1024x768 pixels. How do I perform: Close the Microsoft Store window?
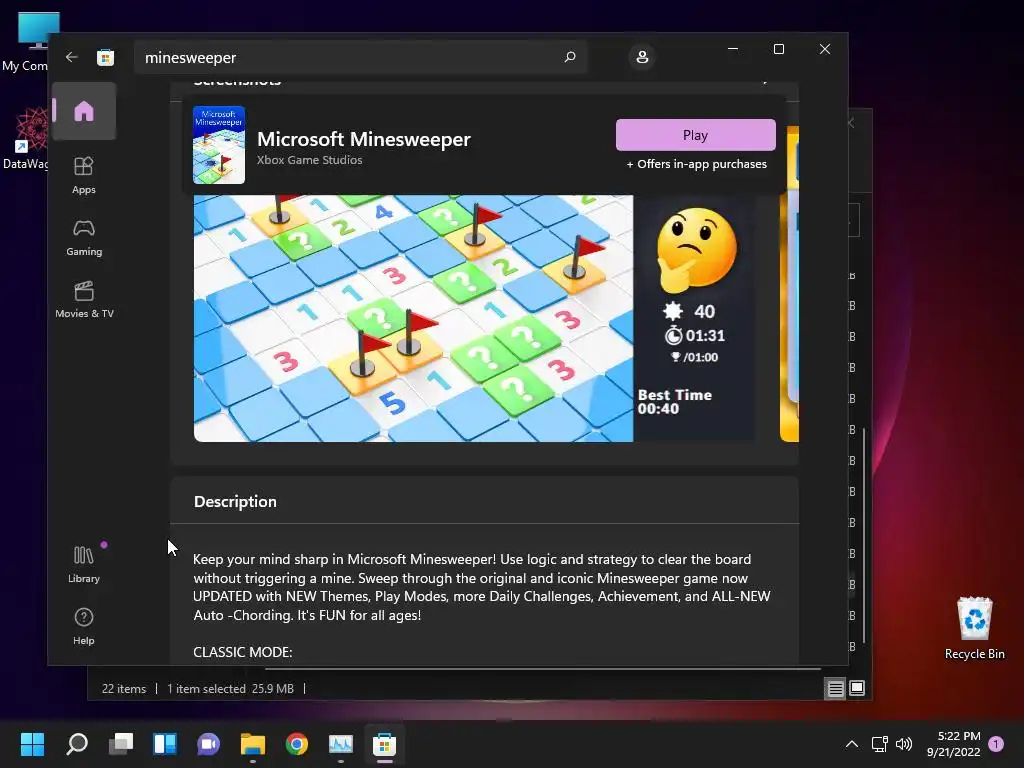click(825, 49)
